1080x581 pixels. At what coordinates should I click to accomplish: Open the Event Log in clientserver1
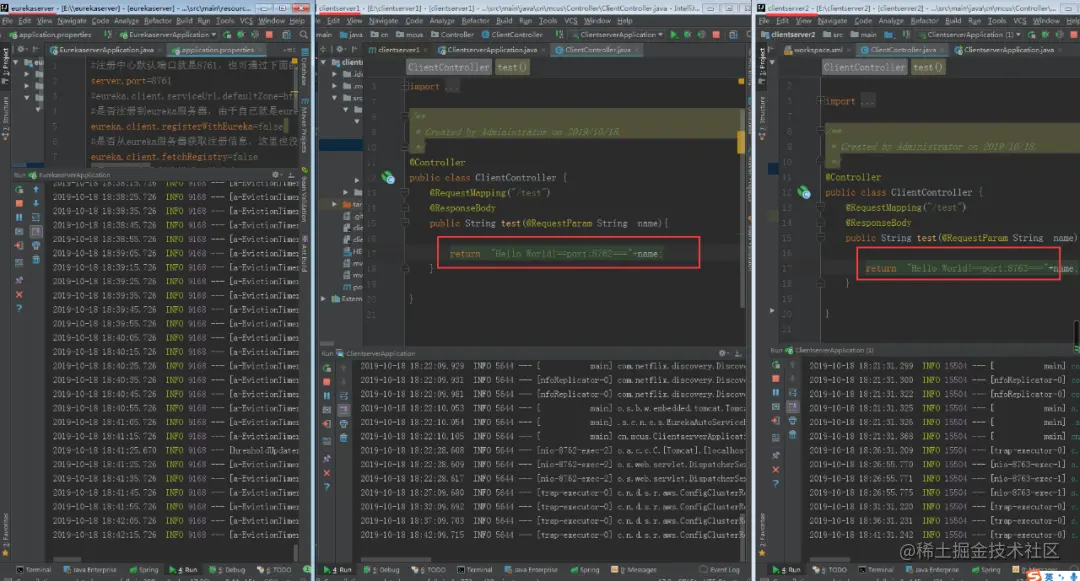pos(719,570)
